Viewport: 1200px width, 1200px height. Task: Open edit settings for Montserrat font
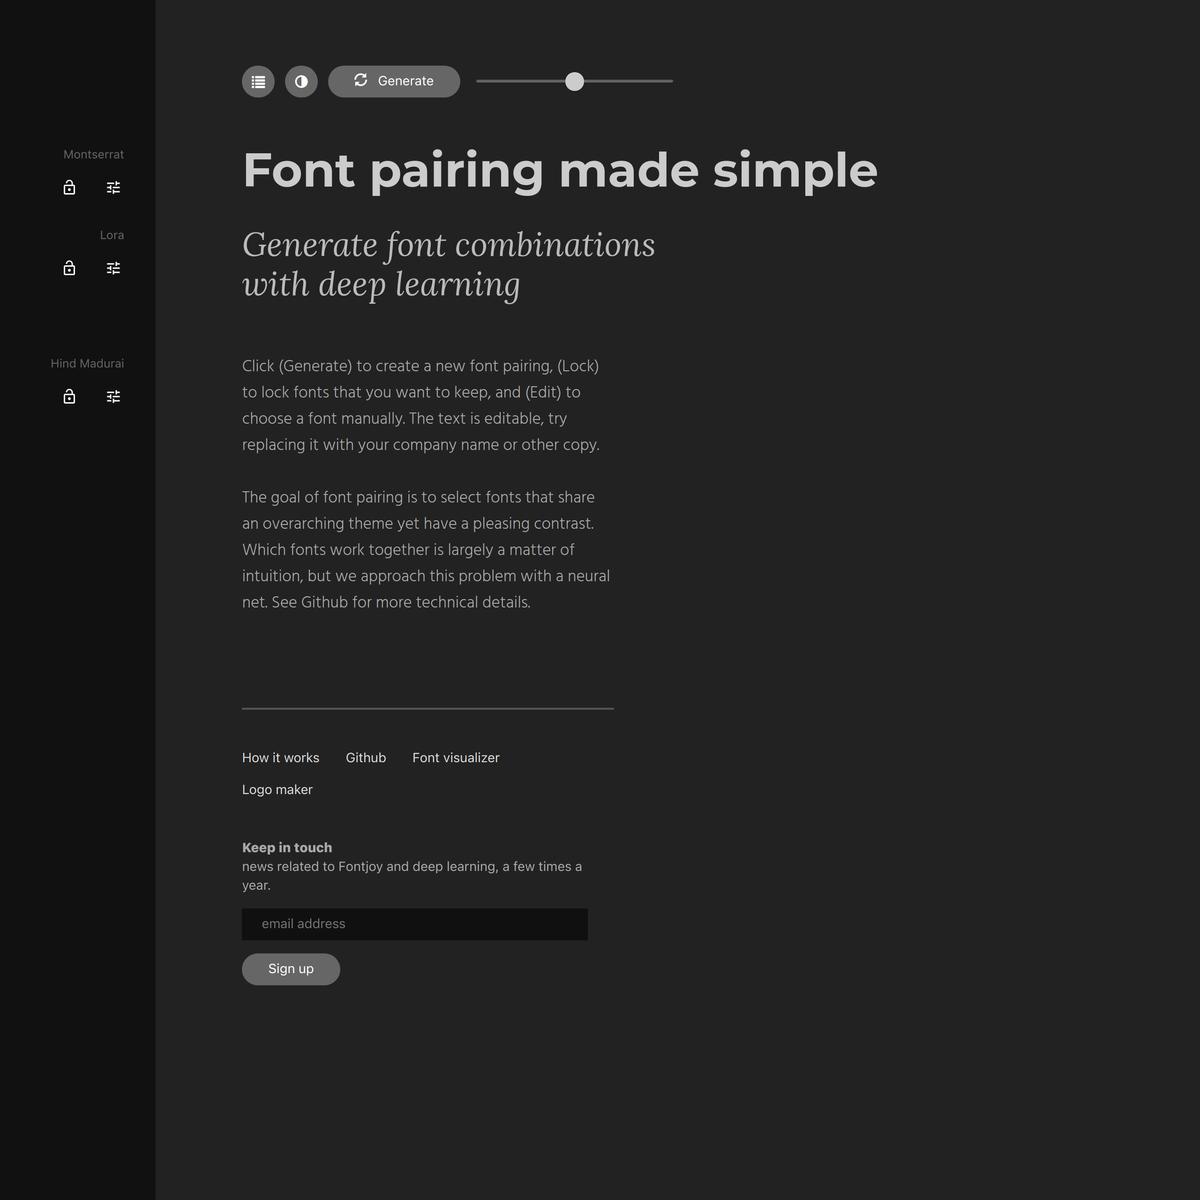tap(113, 188)
